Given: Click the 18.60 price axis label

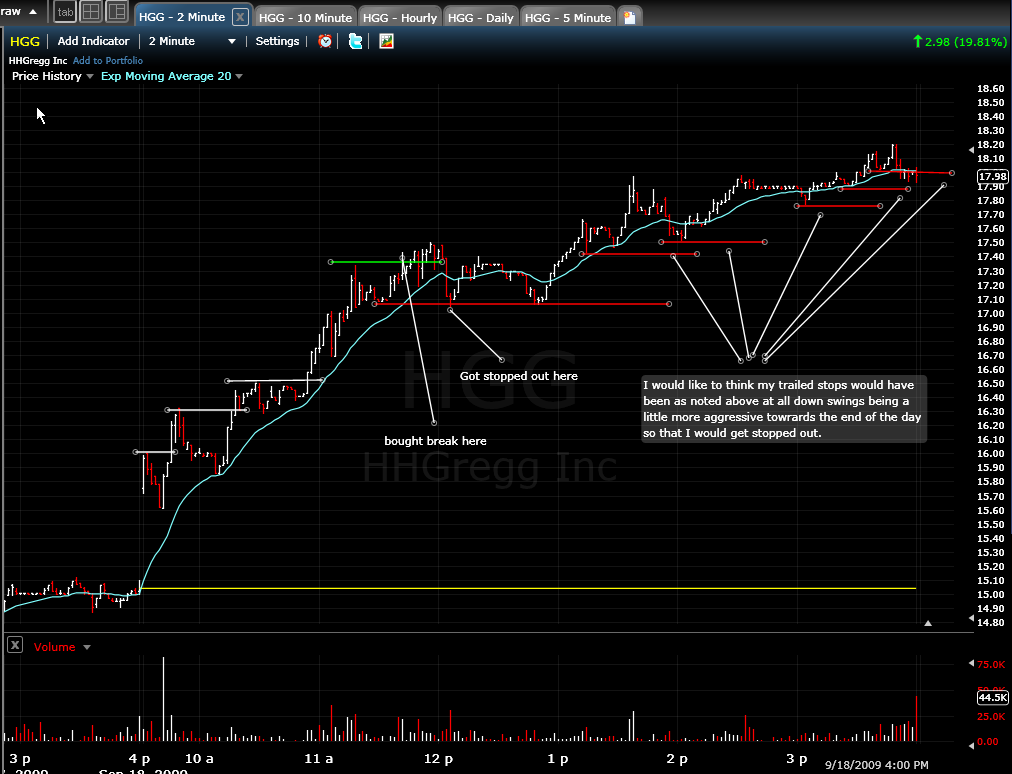Looking at the screenshot, I should coord(991,88).
